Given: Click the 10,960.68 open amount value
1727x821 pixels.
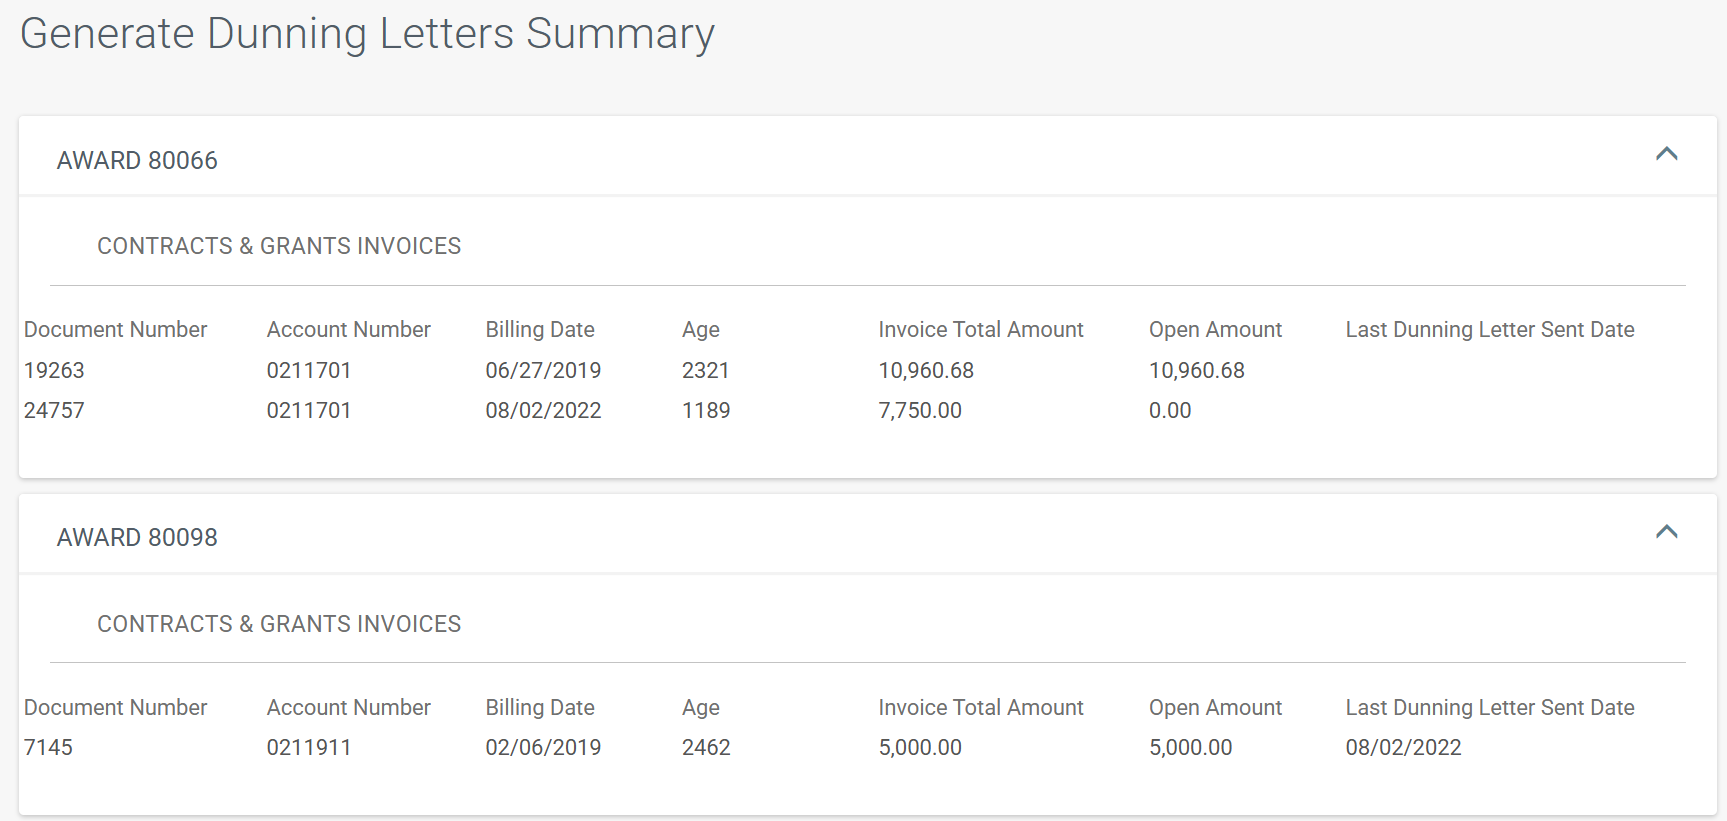Looking at the screenshot, I should coord(1196,371).
